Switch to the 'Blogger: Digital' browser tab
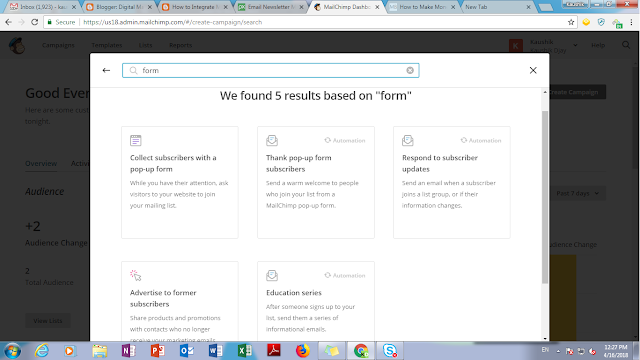The width and height of the screenshot is (640, 360). coord(118,7)
